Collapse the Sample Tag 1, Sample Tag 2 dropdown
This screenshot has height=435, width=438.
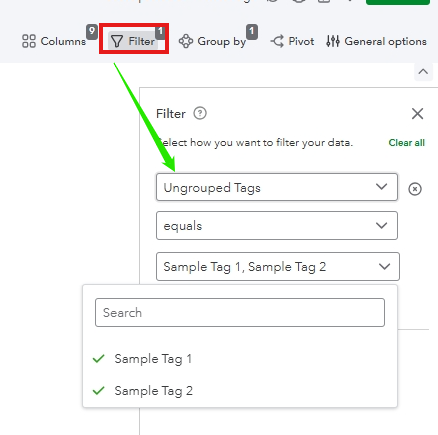coord(278,266)
